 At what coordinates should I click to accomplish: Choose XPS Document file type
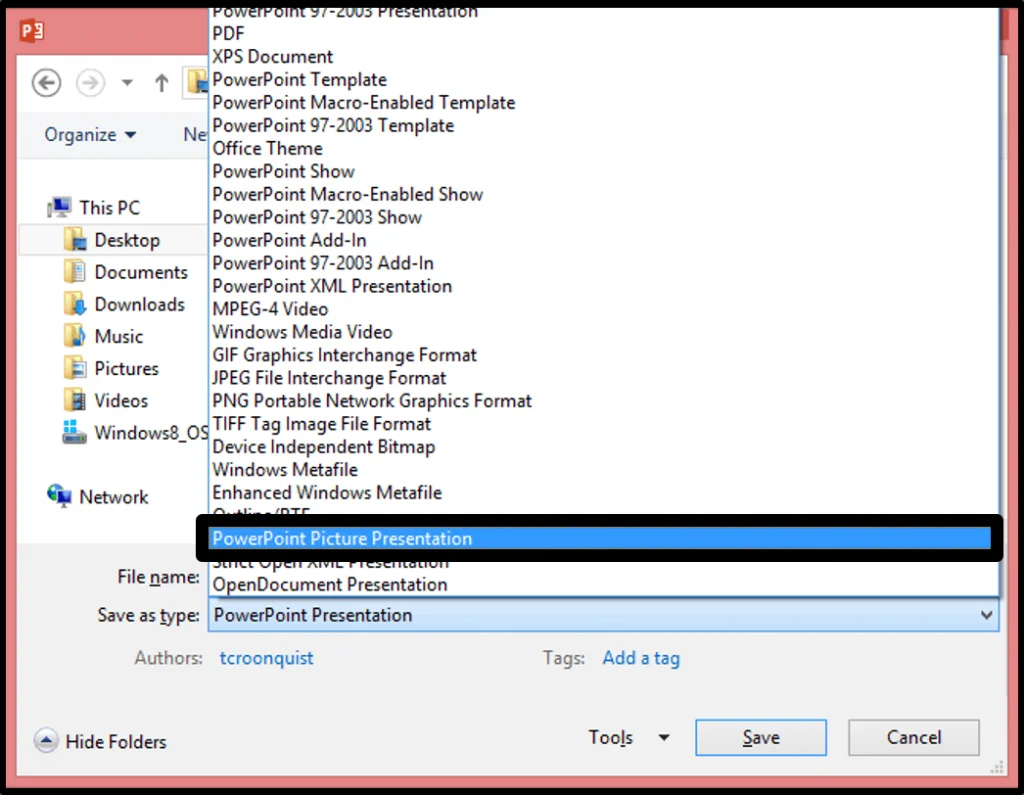603,56
